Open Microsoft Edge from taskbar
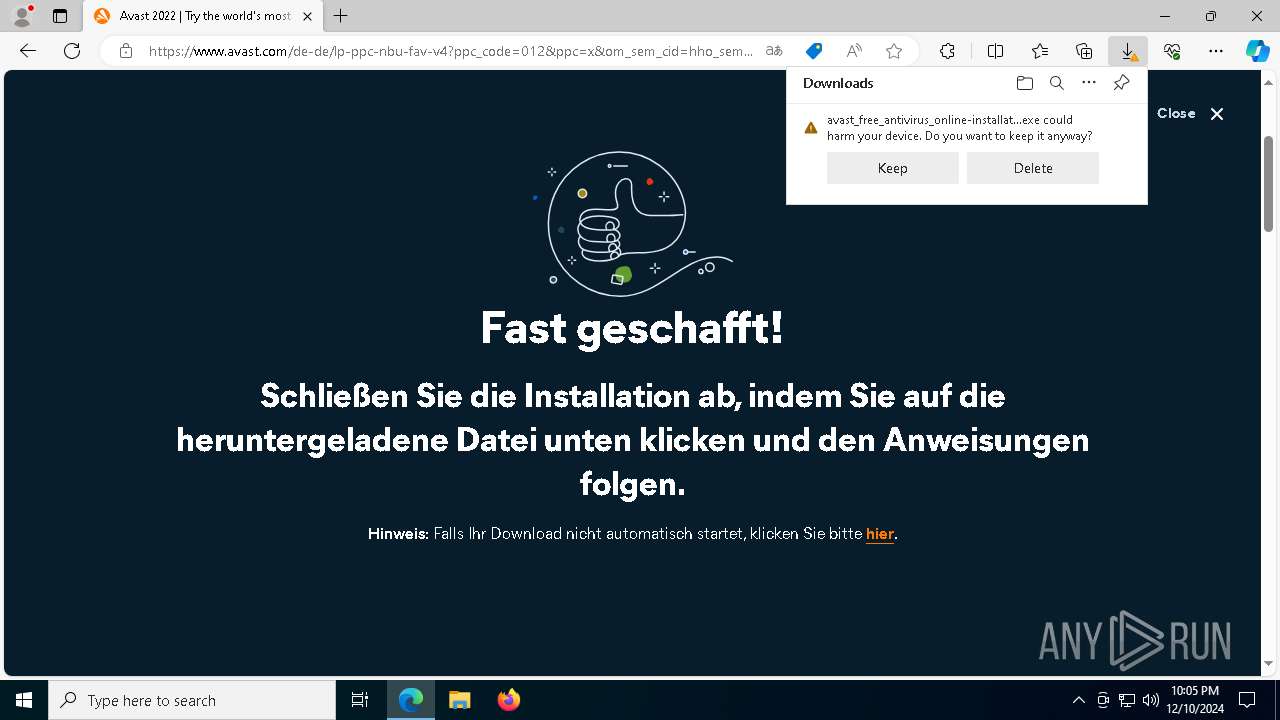Screen dimensions: 1280x720 (411, 700)
